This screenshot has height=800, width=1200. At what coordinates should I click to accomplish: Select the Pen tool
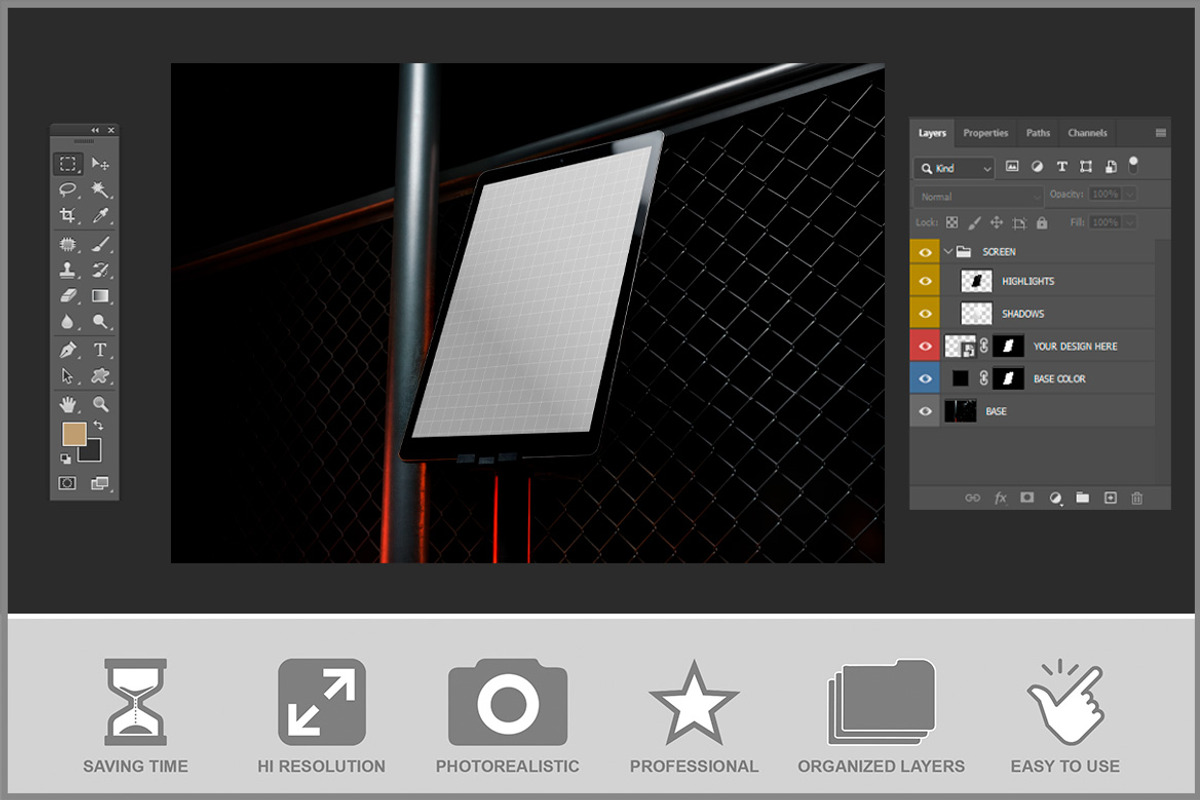(68, 350)
